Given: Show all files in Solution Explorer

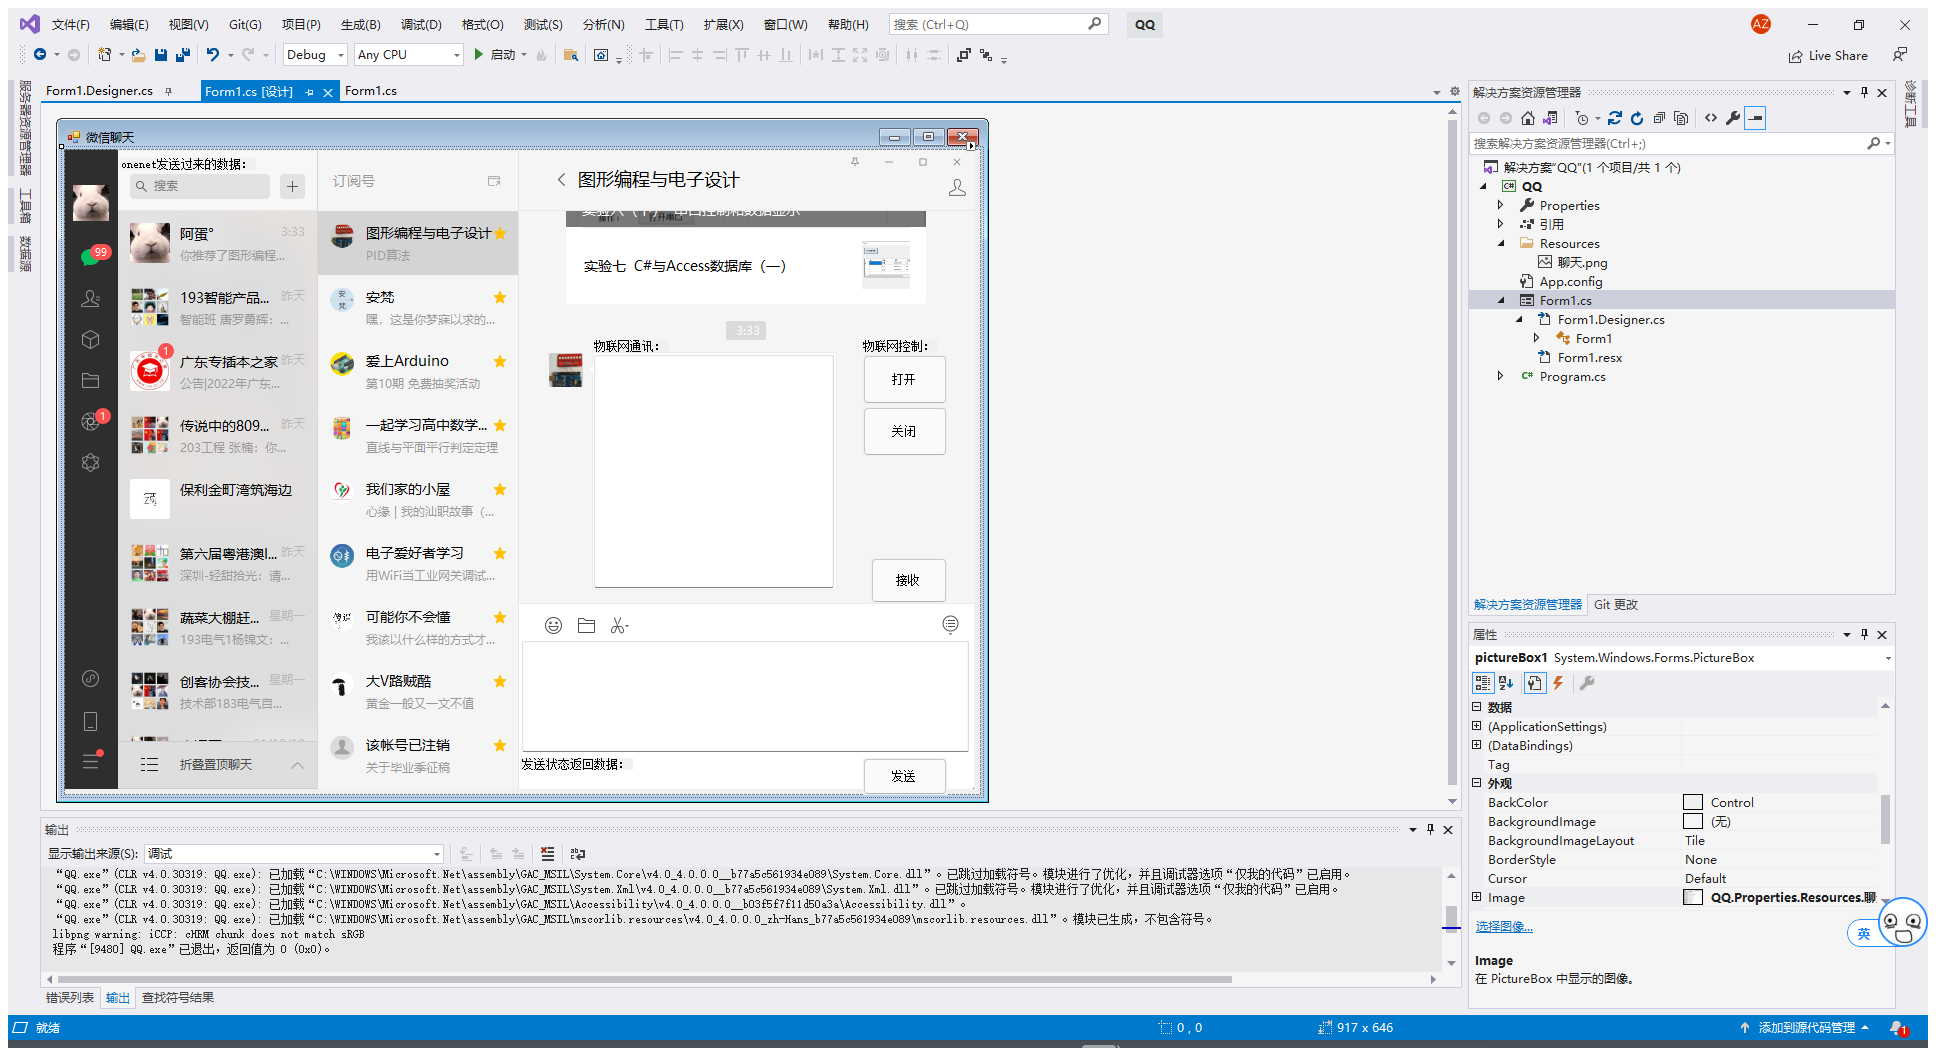Looking at the screenshot, I should tap(1681, 118).
